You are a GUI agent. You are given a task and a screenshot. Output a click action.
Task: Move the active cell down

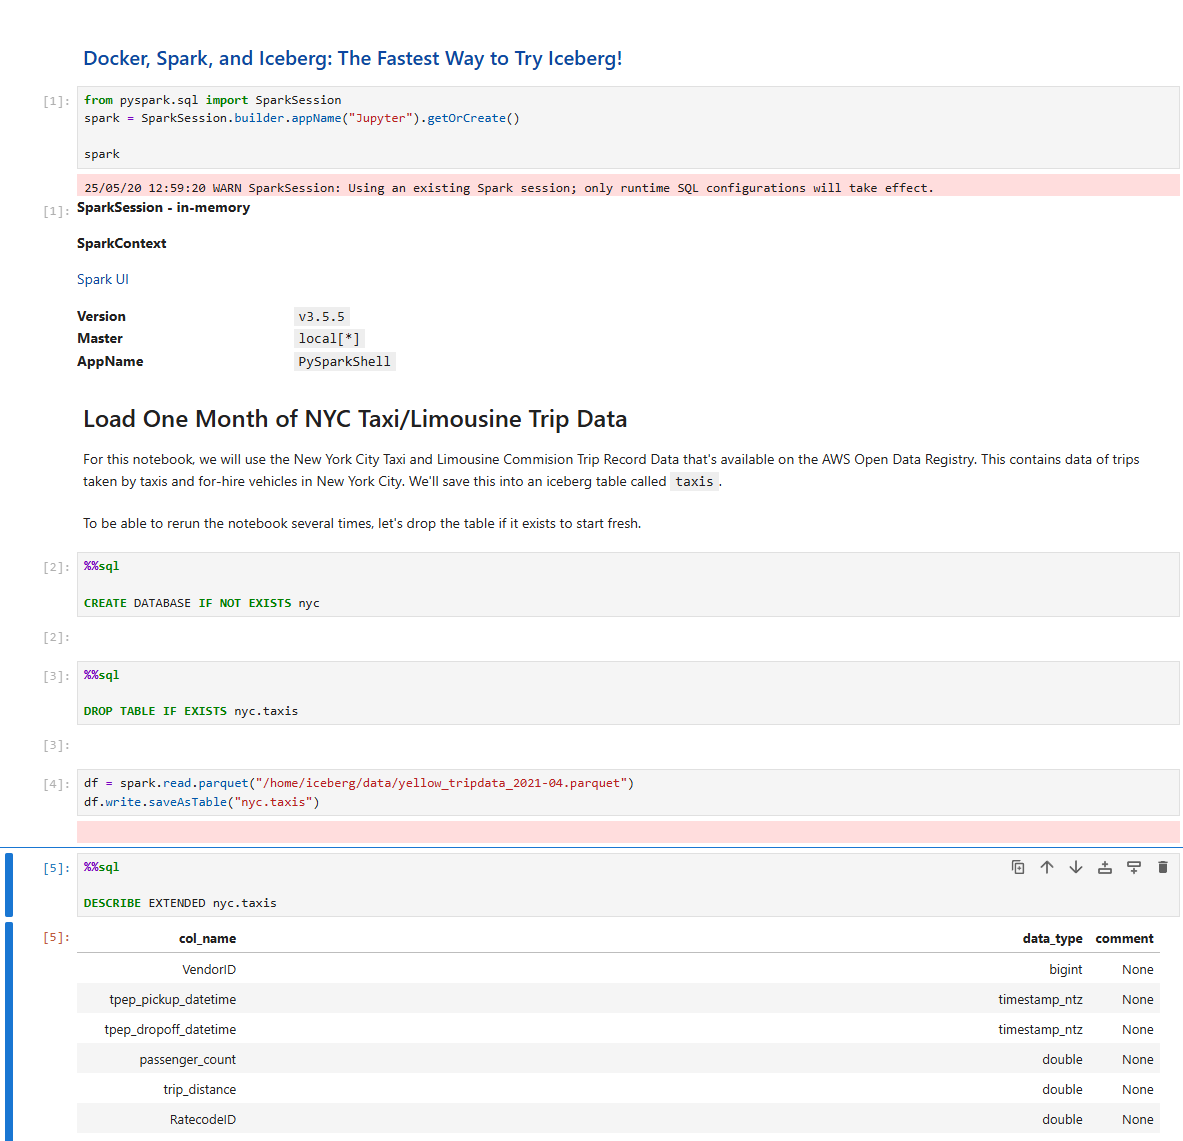click(x=1076, y=867)
